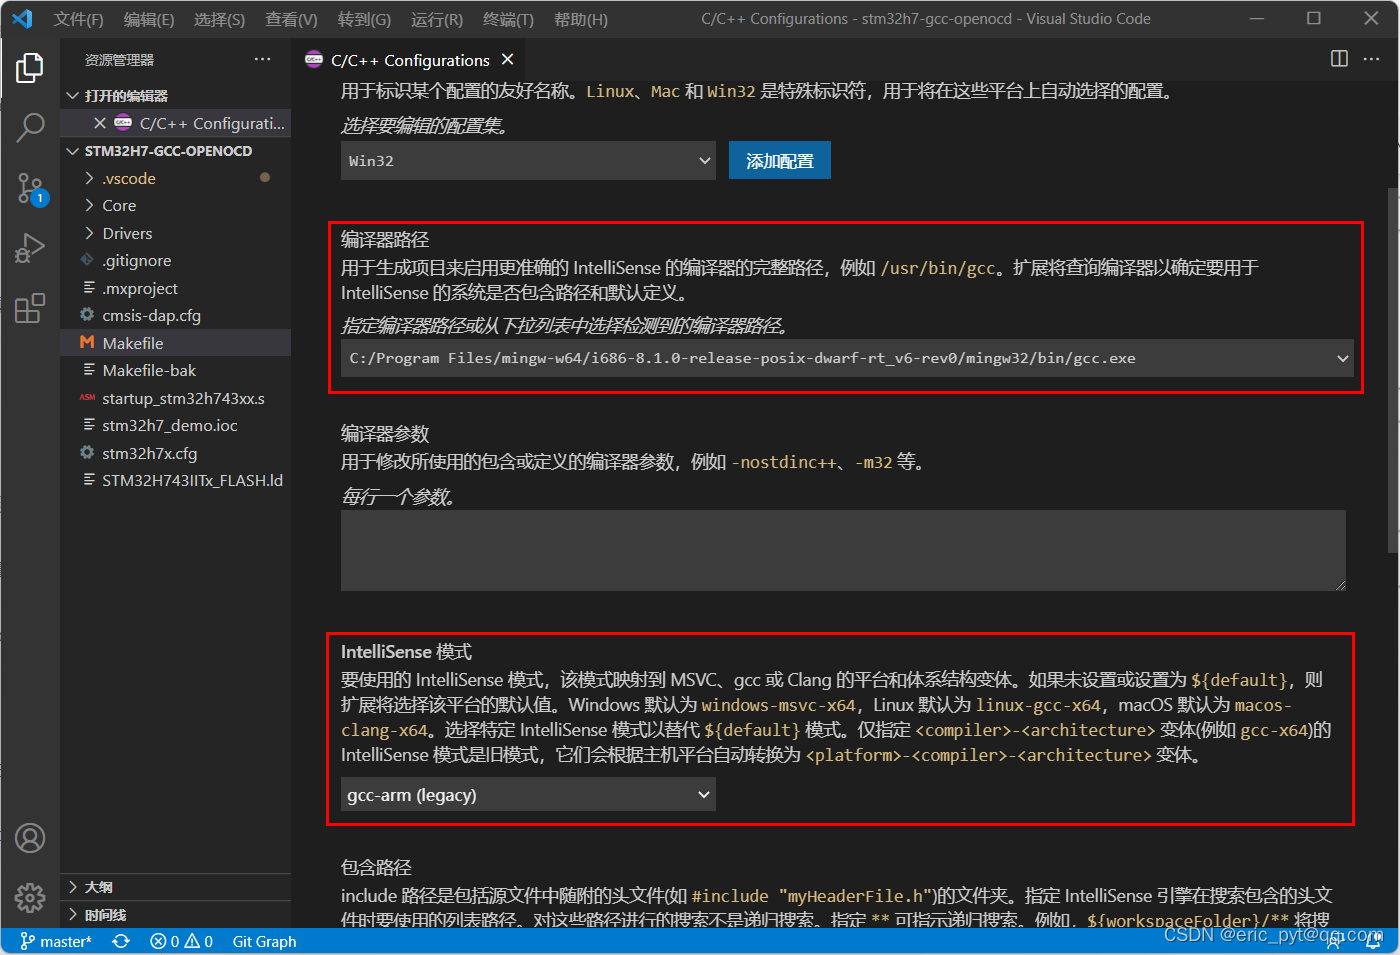Open the 帮助(H) menu
This screenshot has width=1400, height=955.
click(580, 19)
